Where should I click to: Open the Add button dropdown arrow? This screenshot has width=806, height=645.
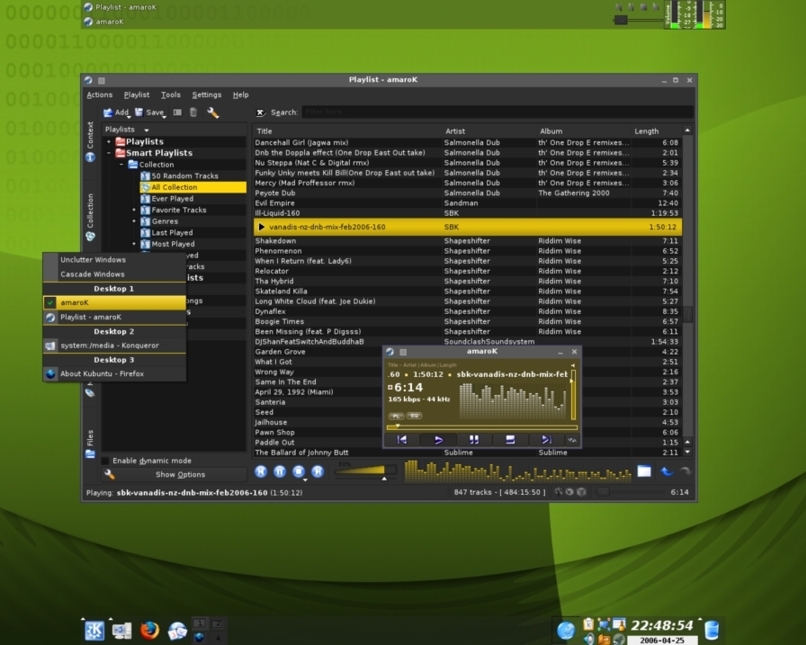click(129, 117)
